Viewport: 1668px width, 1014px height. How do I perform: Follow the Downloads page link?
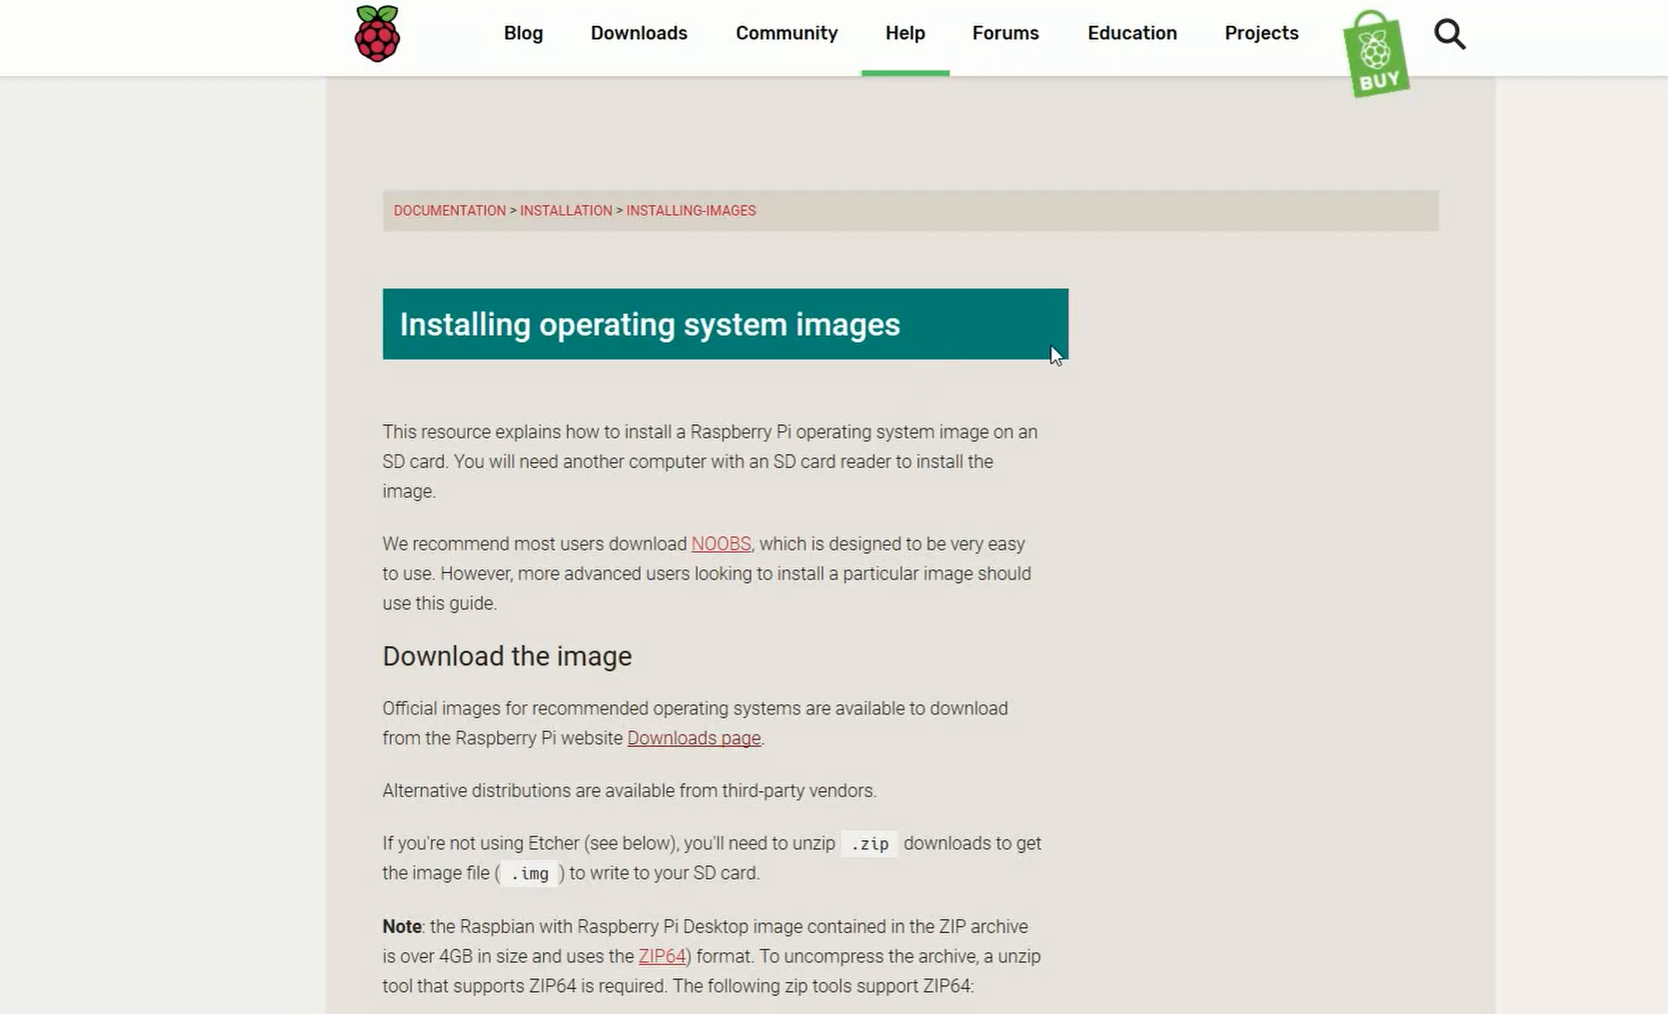point(694,738)
